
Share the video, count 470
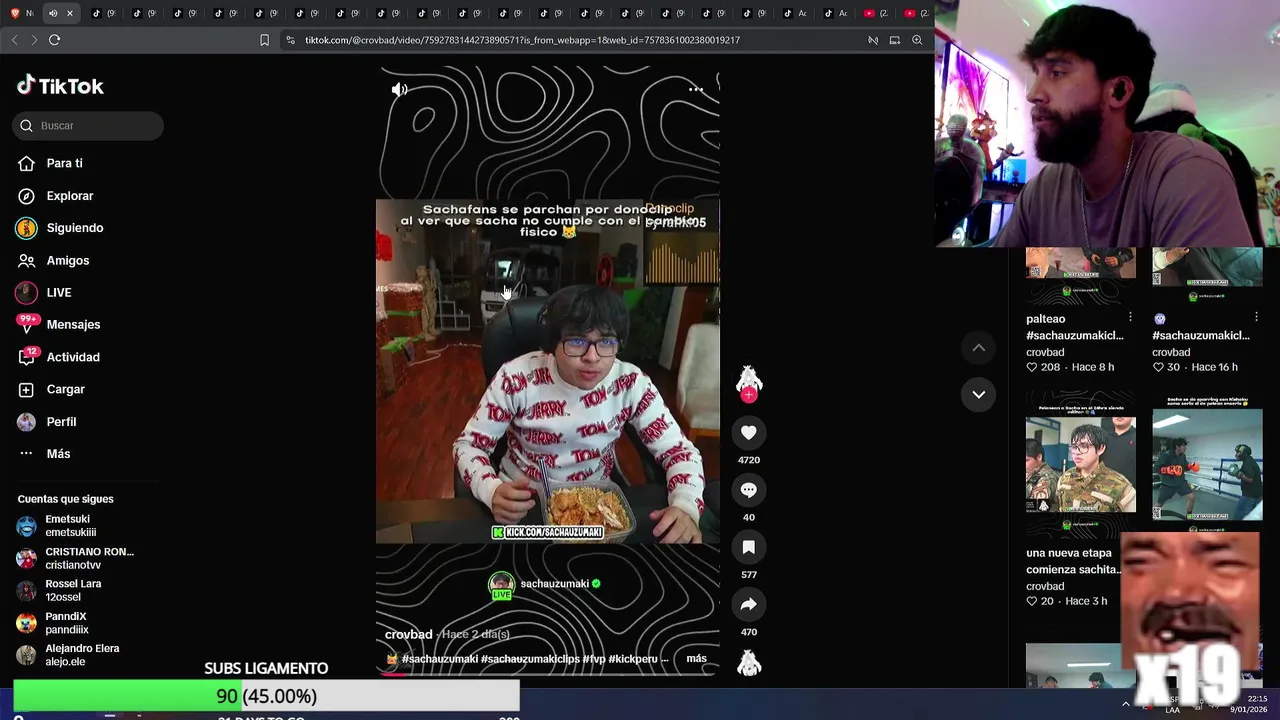(x=748, y=604)
